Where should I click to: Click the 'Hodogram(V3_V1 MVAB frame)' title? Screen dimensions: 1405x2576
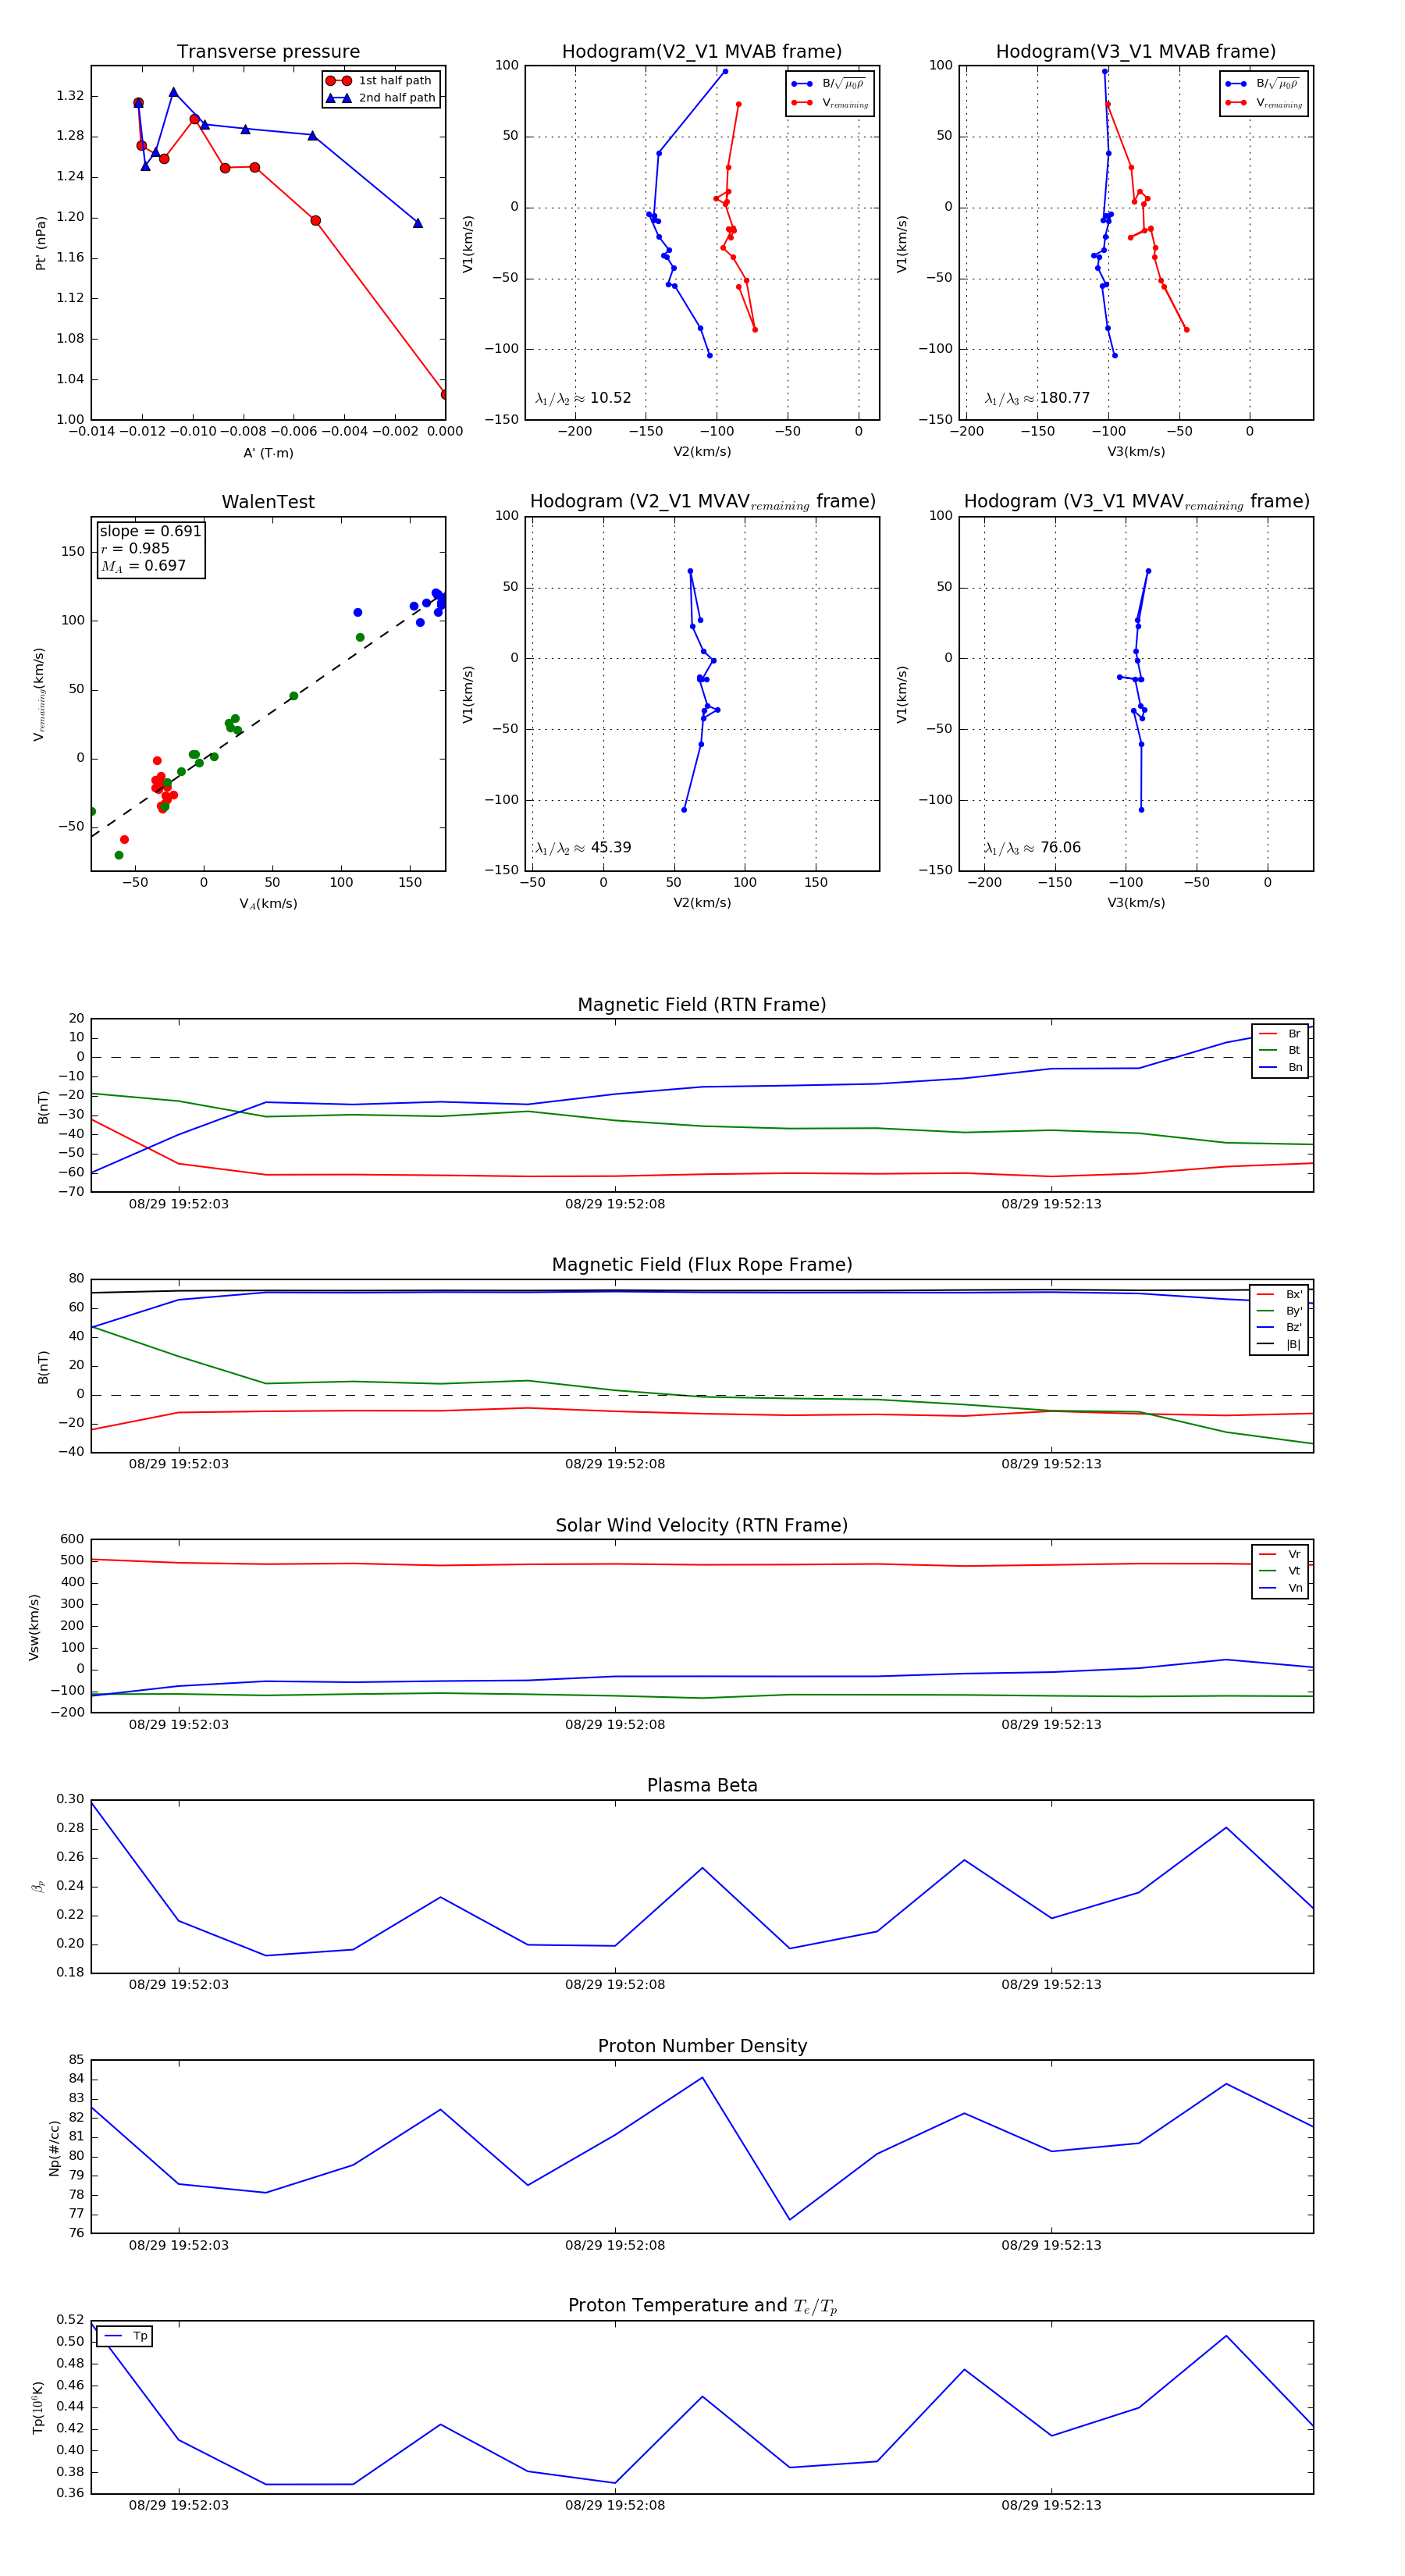click(1136, 52)
